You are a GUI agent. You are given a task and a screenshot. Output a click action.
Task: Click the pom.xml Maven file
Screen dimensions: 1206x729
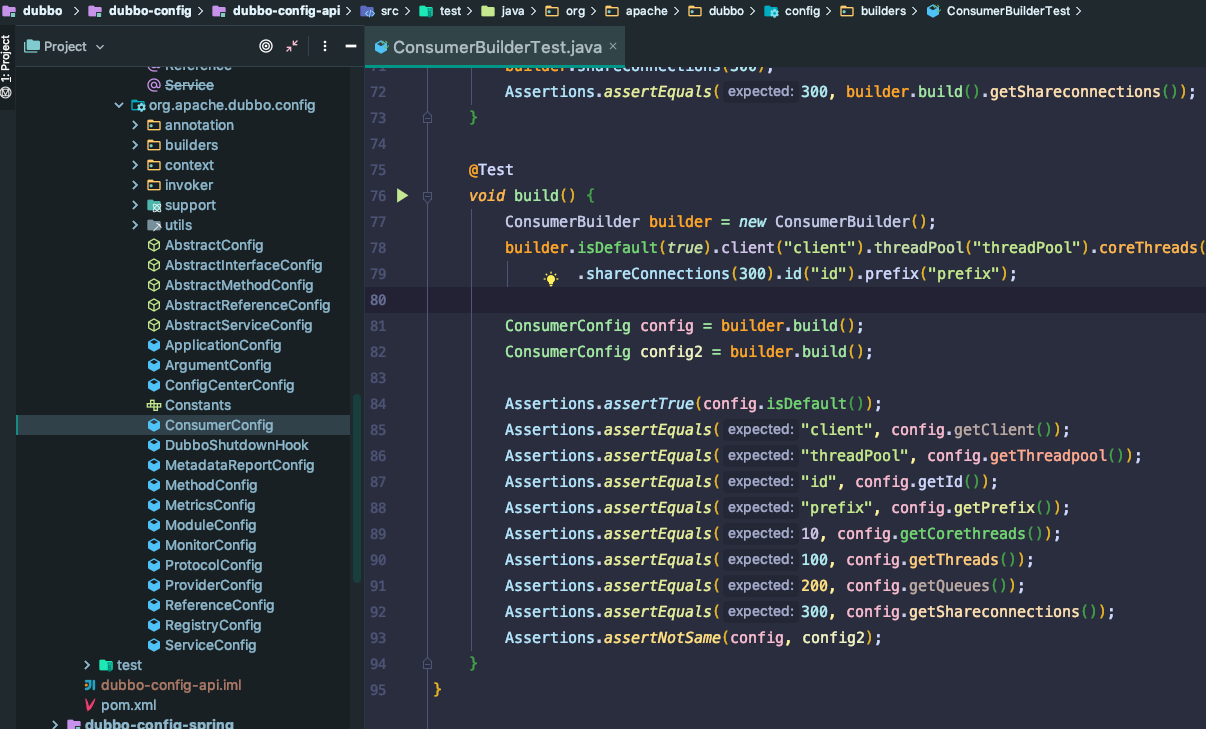click(x=129, y=705)
